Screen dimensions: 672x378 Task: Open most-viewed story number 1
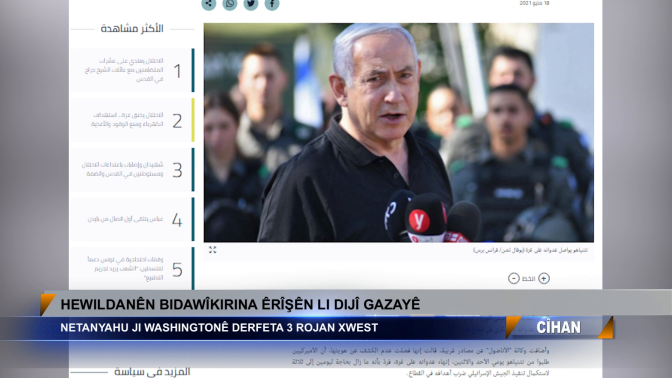pos(132,70)
